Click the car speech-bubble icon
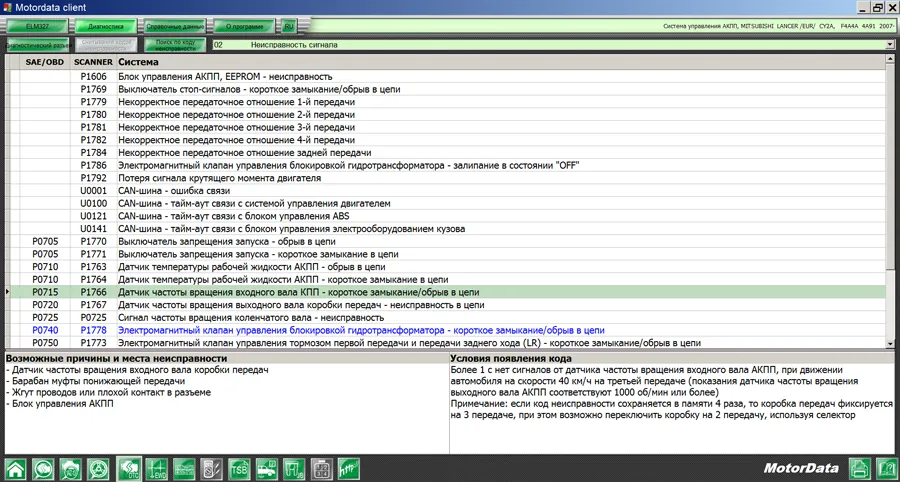 [43, 469]
